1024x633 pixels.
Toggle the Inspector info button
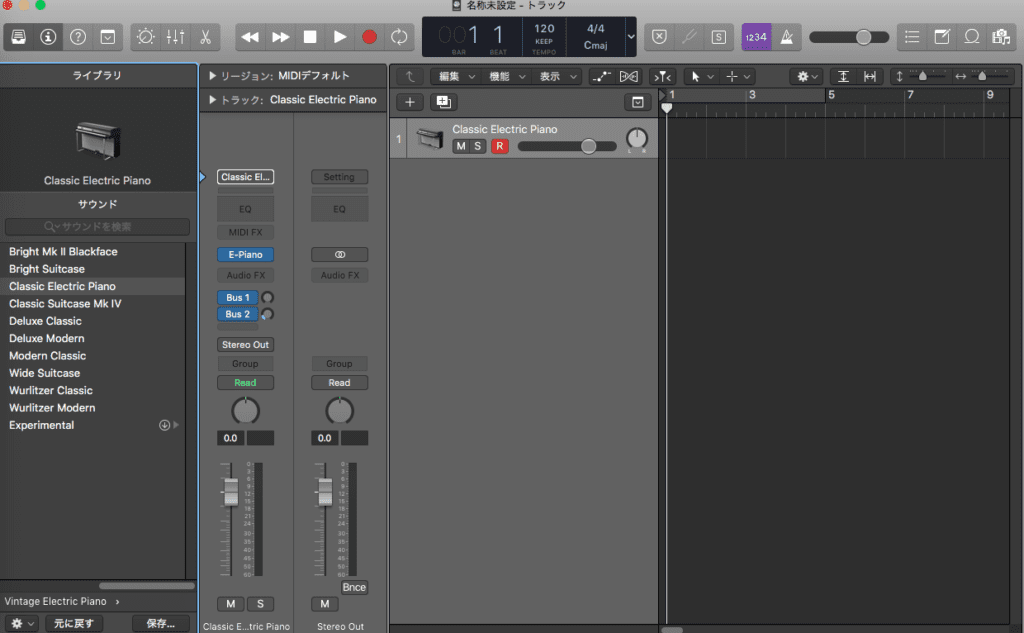click(48, 37)
